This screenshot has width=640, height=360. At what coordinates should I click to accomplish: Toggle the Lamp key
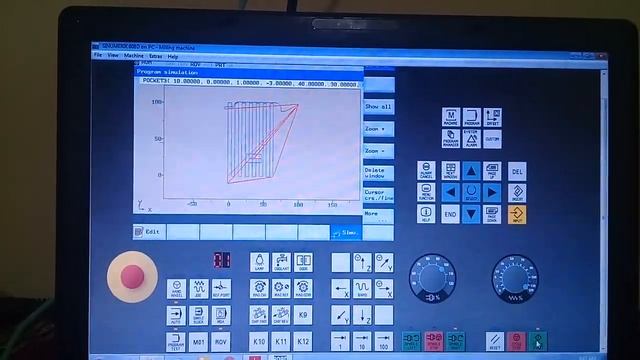[259, 262]
